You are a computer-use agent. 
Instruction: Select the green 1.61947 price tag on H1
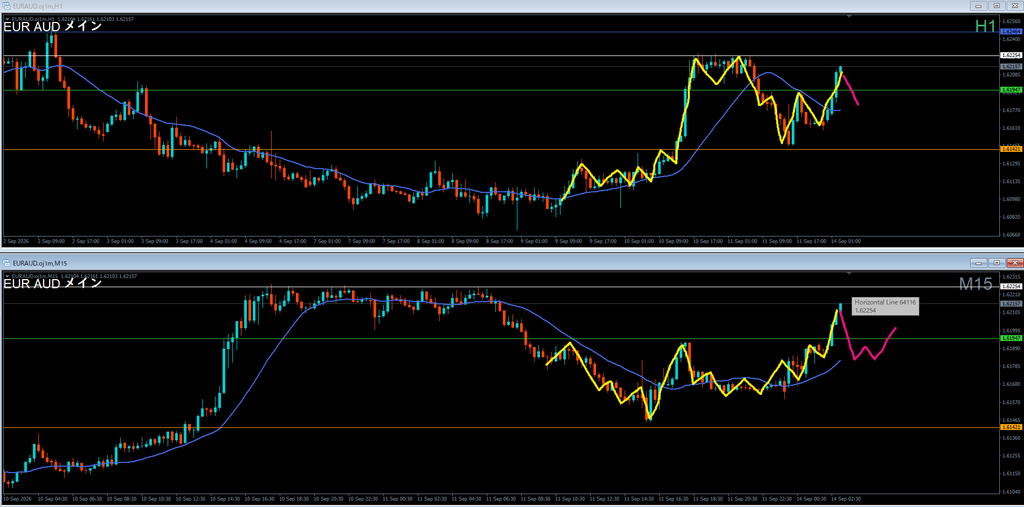(1011, 90)
